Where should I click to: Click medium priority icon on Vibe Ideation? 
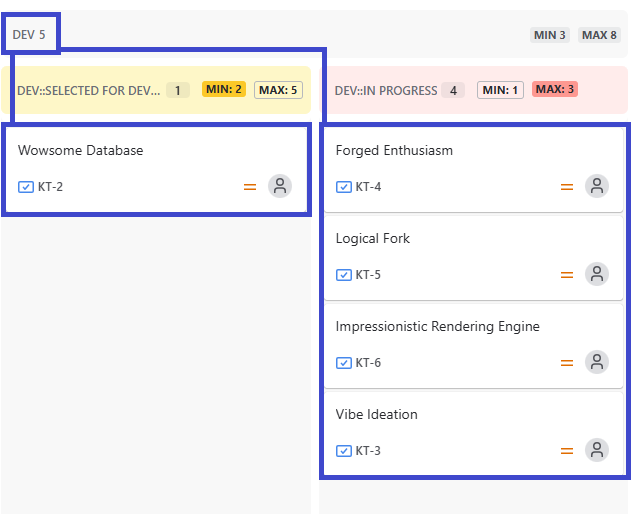click(x=567, y=450)
